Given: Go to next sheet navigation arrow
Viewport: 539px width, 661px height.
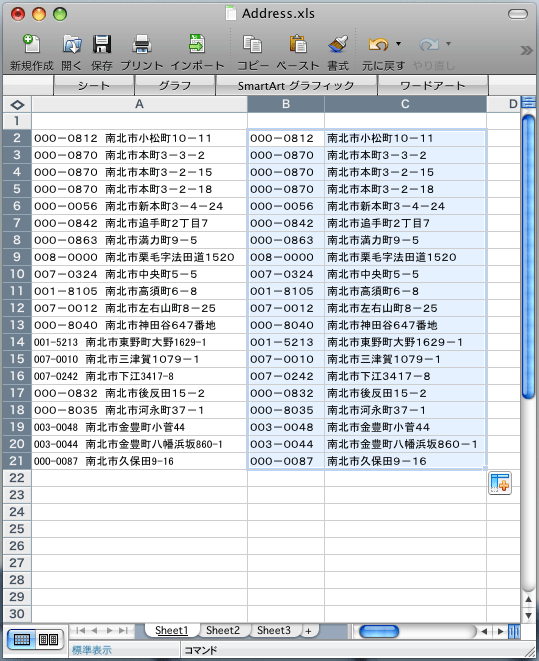Looking at the screenshot, I should coord(110,631).
